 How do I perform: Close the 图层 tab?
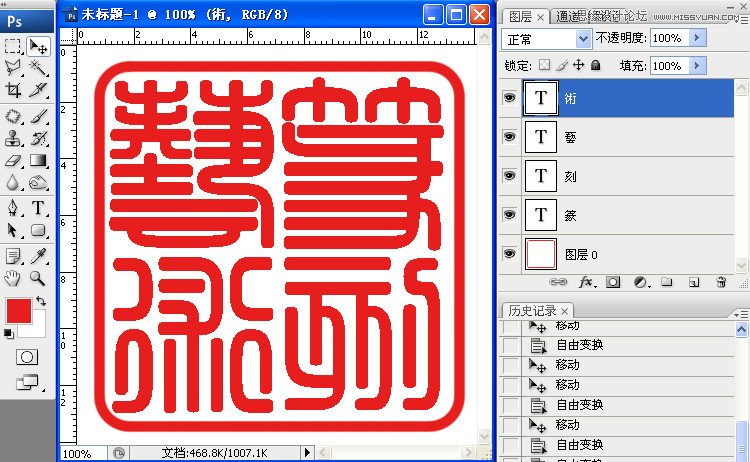coord(540,17)
